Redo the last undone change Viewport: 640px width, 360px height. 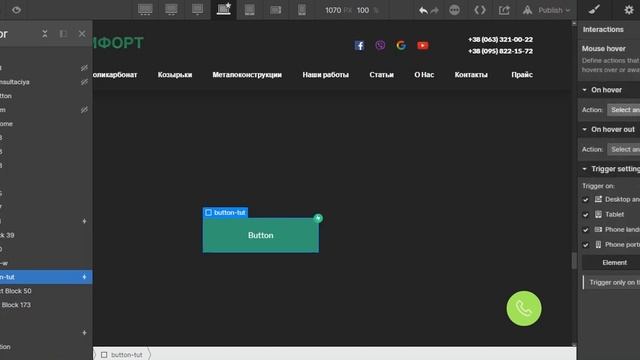click(434, 10)
